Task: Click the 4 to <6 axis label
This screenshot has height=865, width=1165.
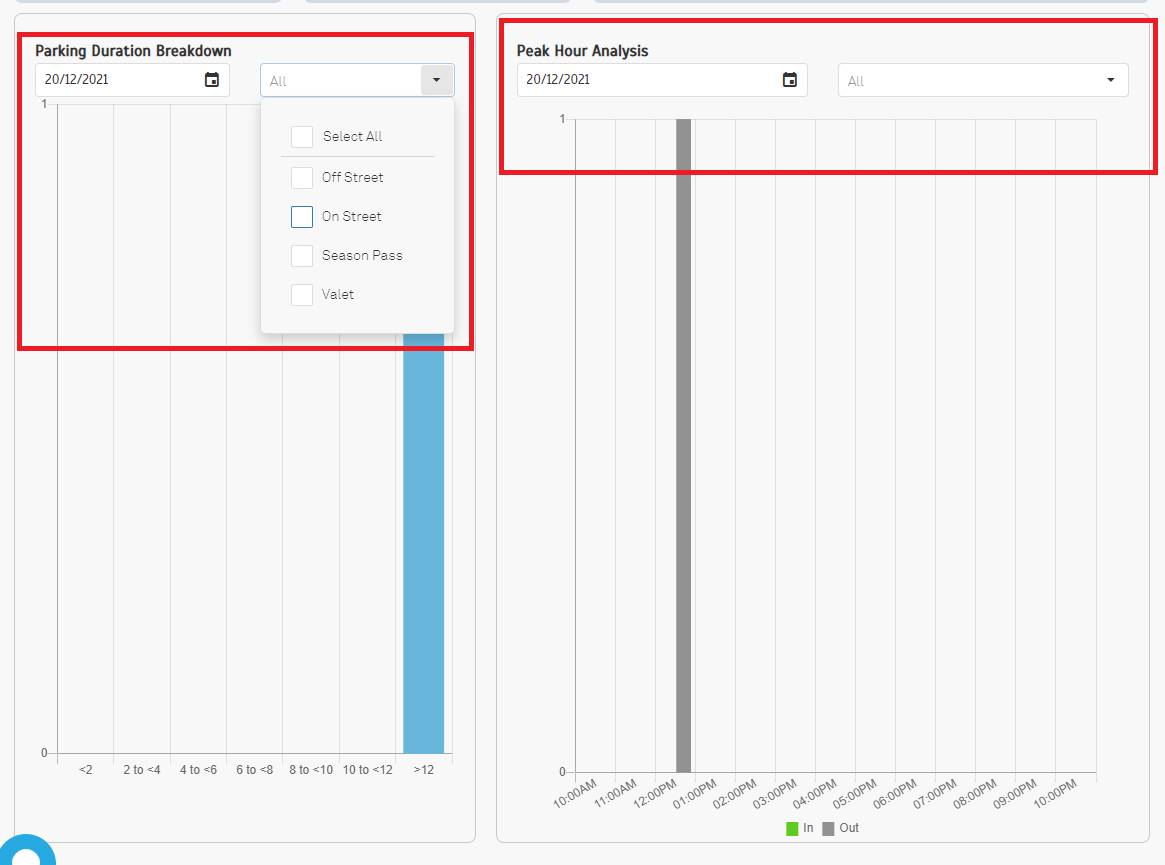Action: pyautogui.click(x=198, y=770)
